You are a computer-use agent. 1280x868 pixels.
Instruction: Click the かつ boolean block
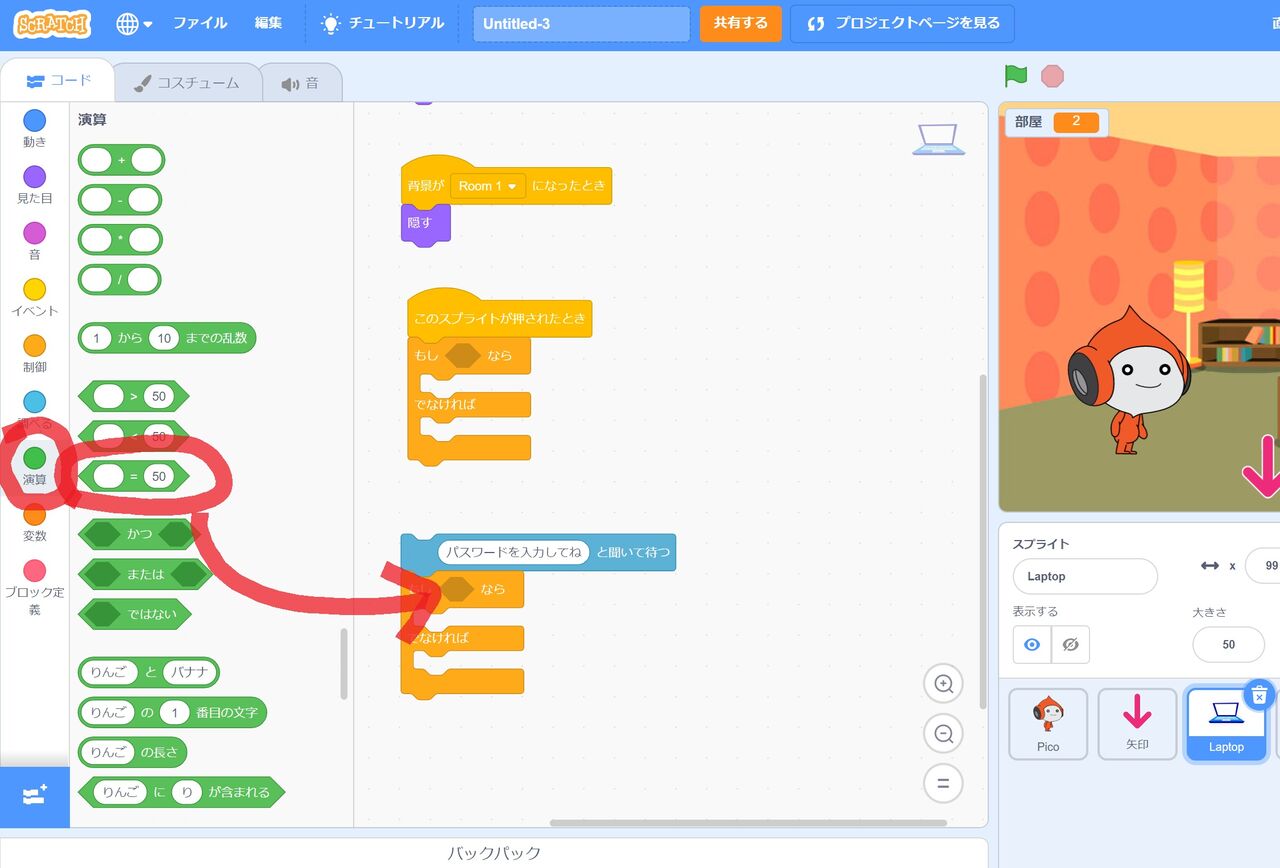tap(139, 534)
